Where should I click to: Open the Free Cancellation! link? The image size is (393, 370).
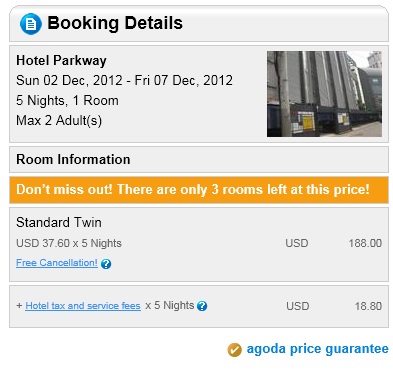tap(57, 263)
